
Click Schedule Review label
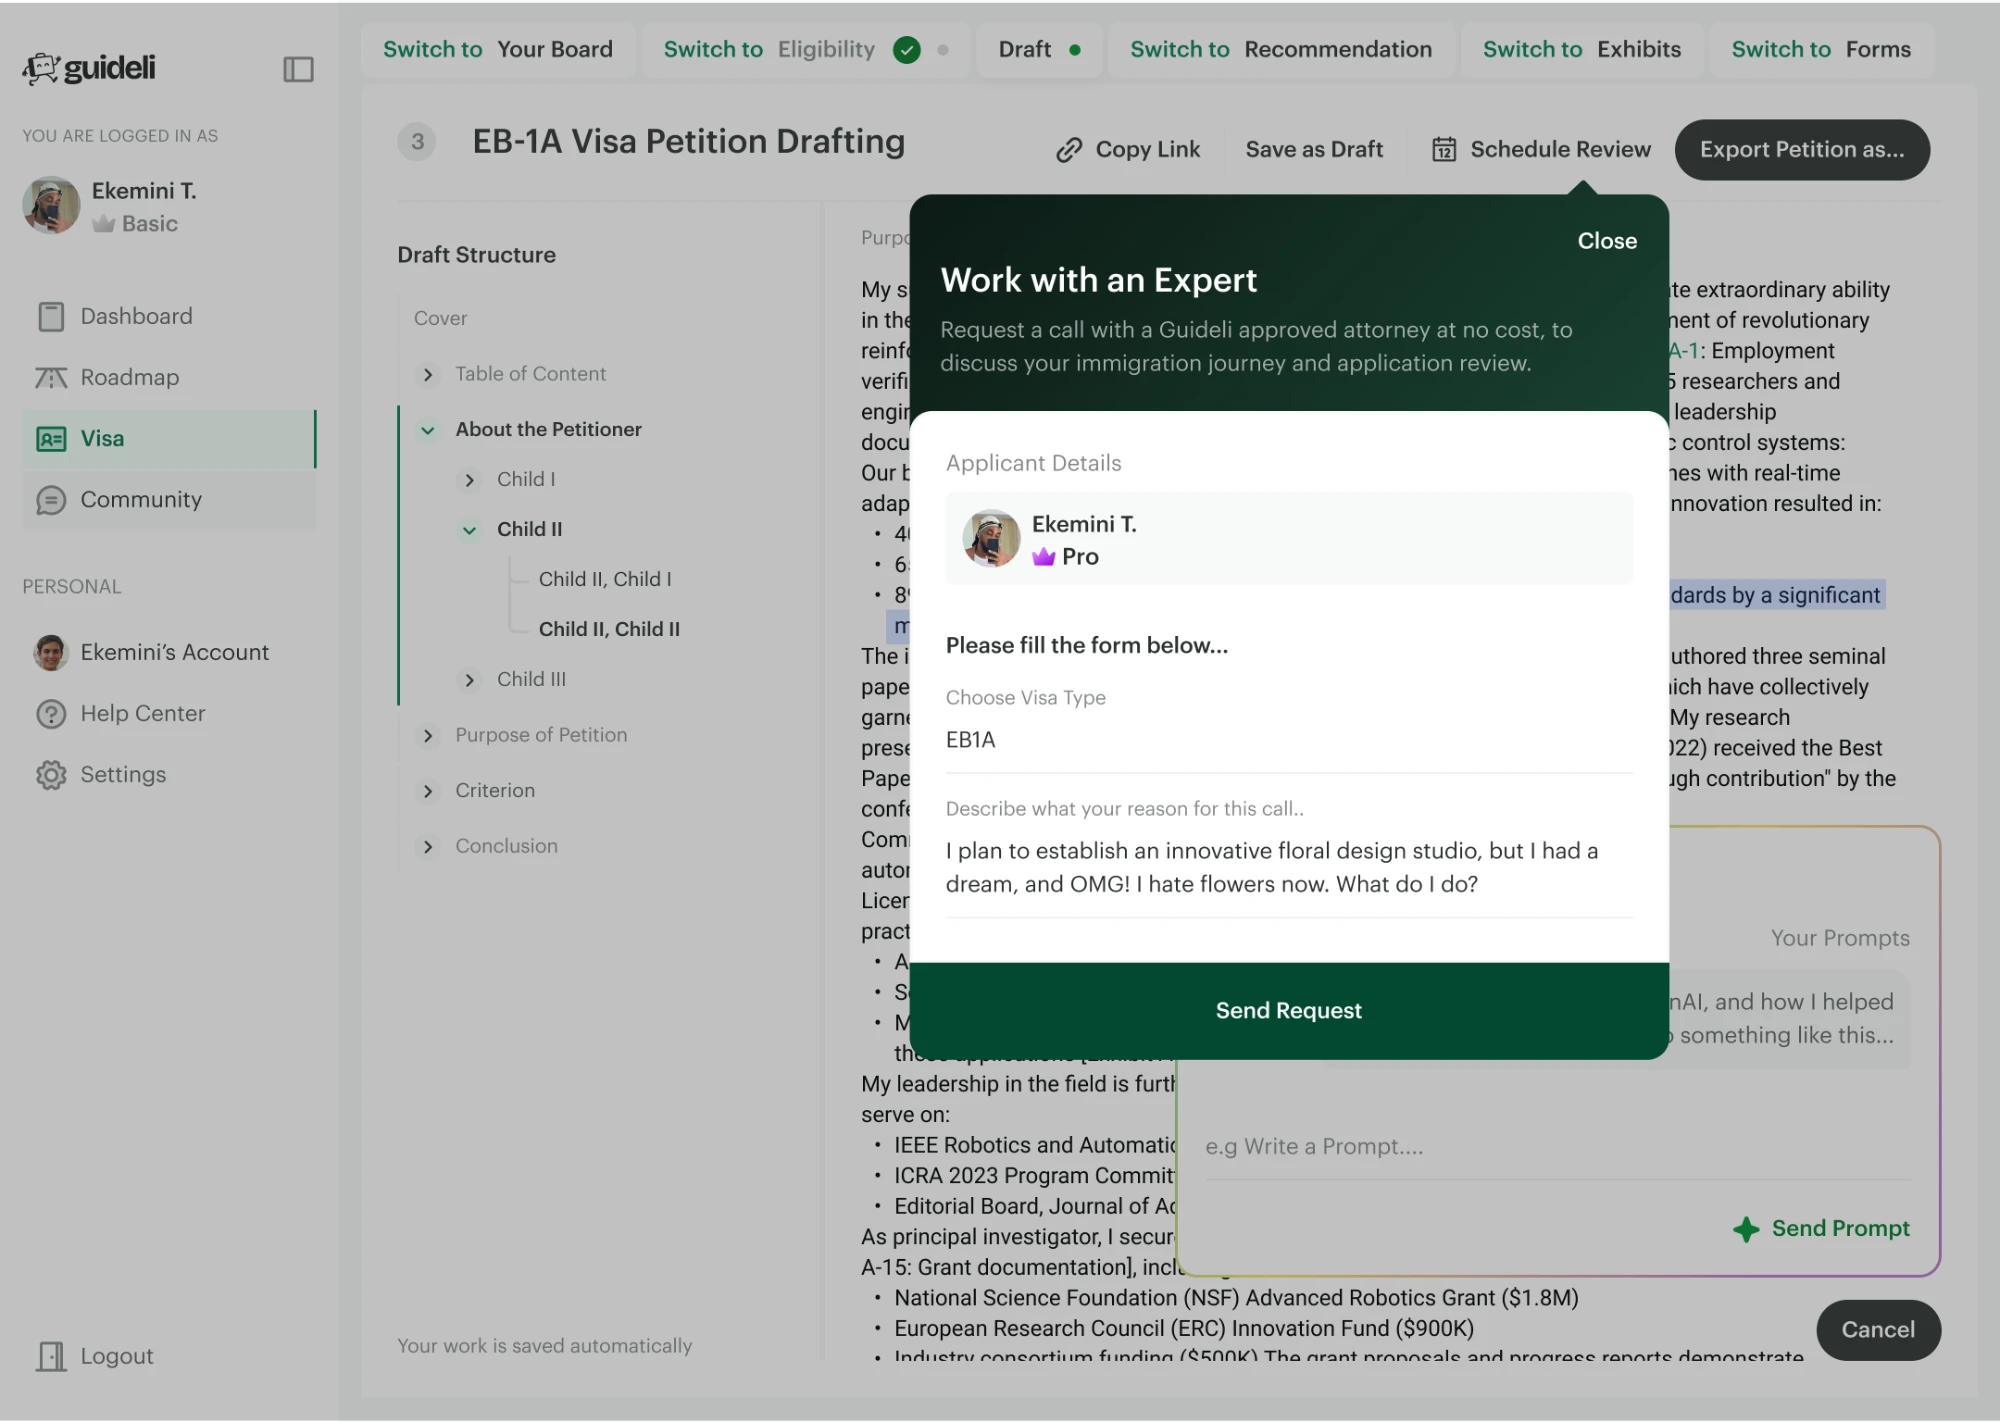1560,149
